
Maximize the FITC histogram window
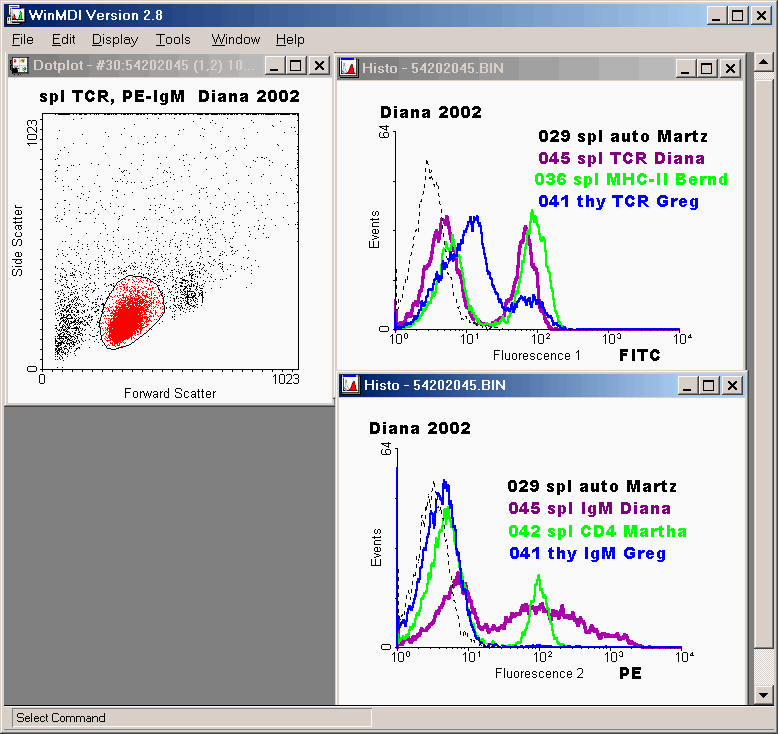coord(707,68)
